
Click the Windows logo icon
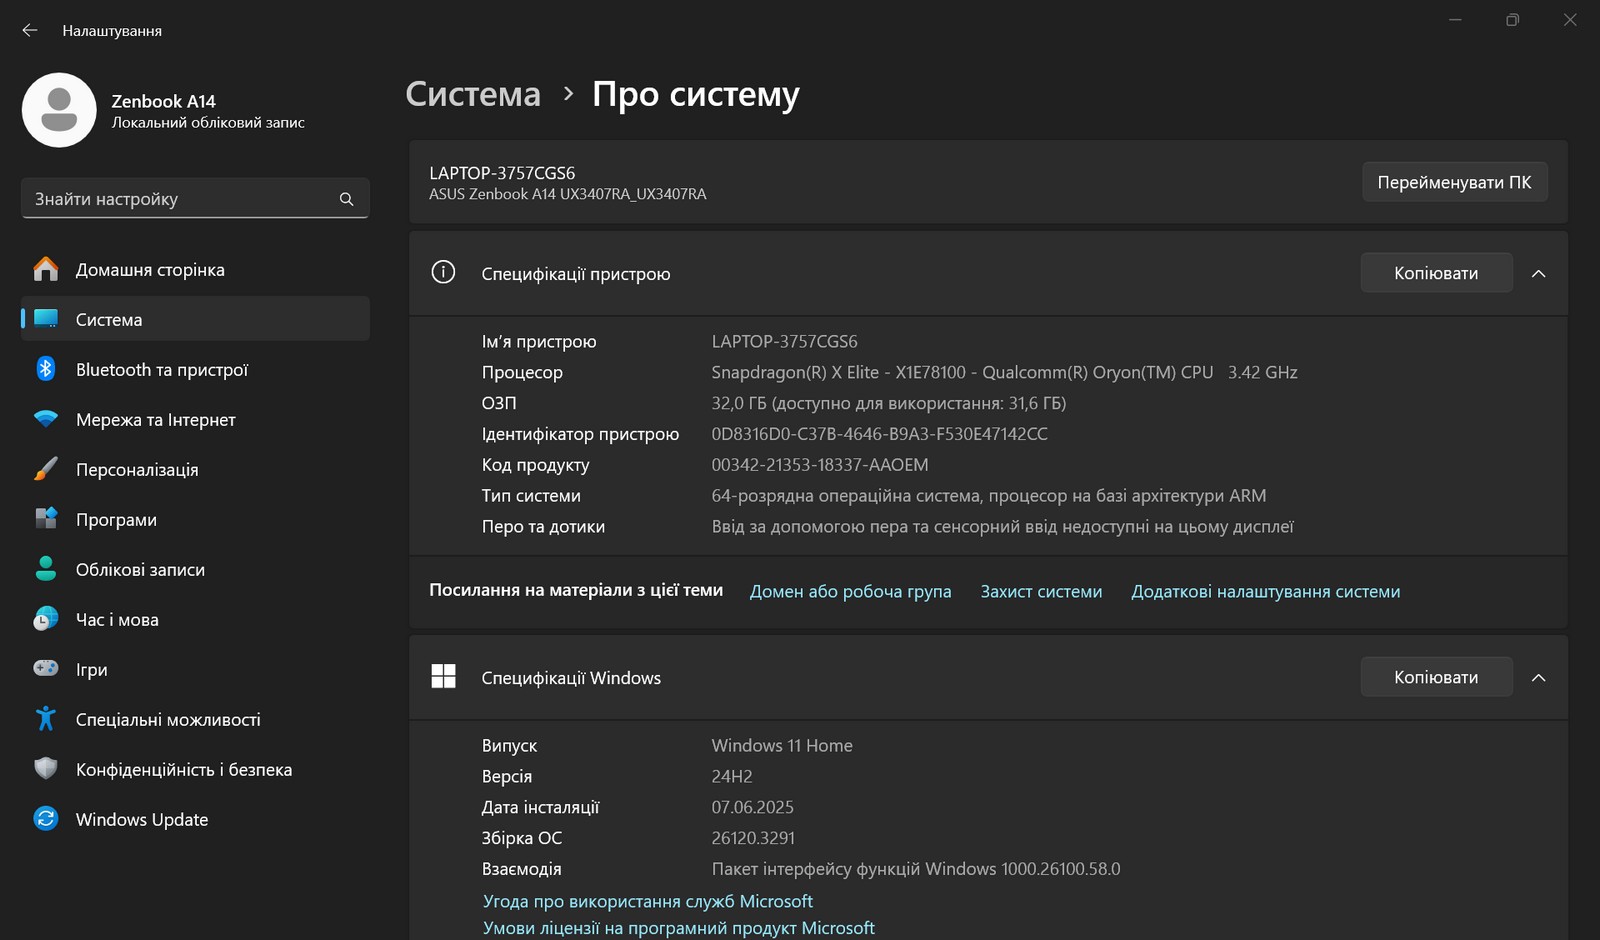point(443,677)
